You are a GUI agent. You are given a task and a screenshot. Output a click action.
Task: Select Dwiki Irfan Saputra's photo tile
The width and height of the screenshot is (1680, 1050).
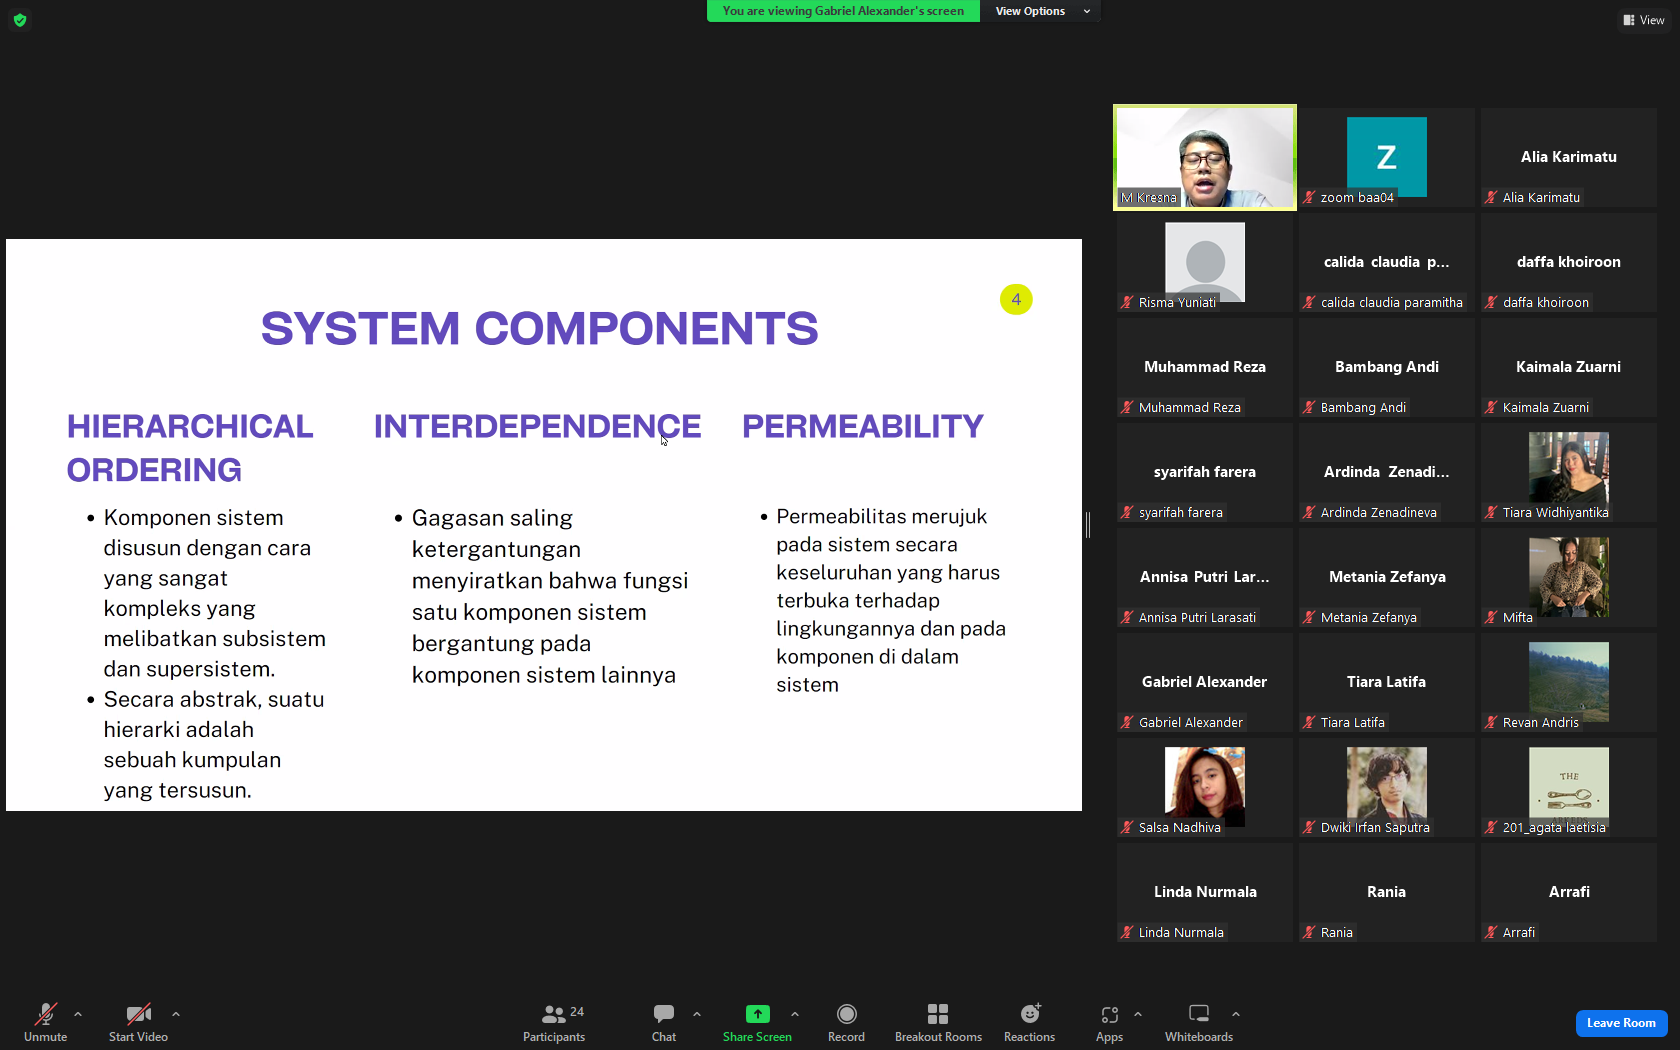1386,788
